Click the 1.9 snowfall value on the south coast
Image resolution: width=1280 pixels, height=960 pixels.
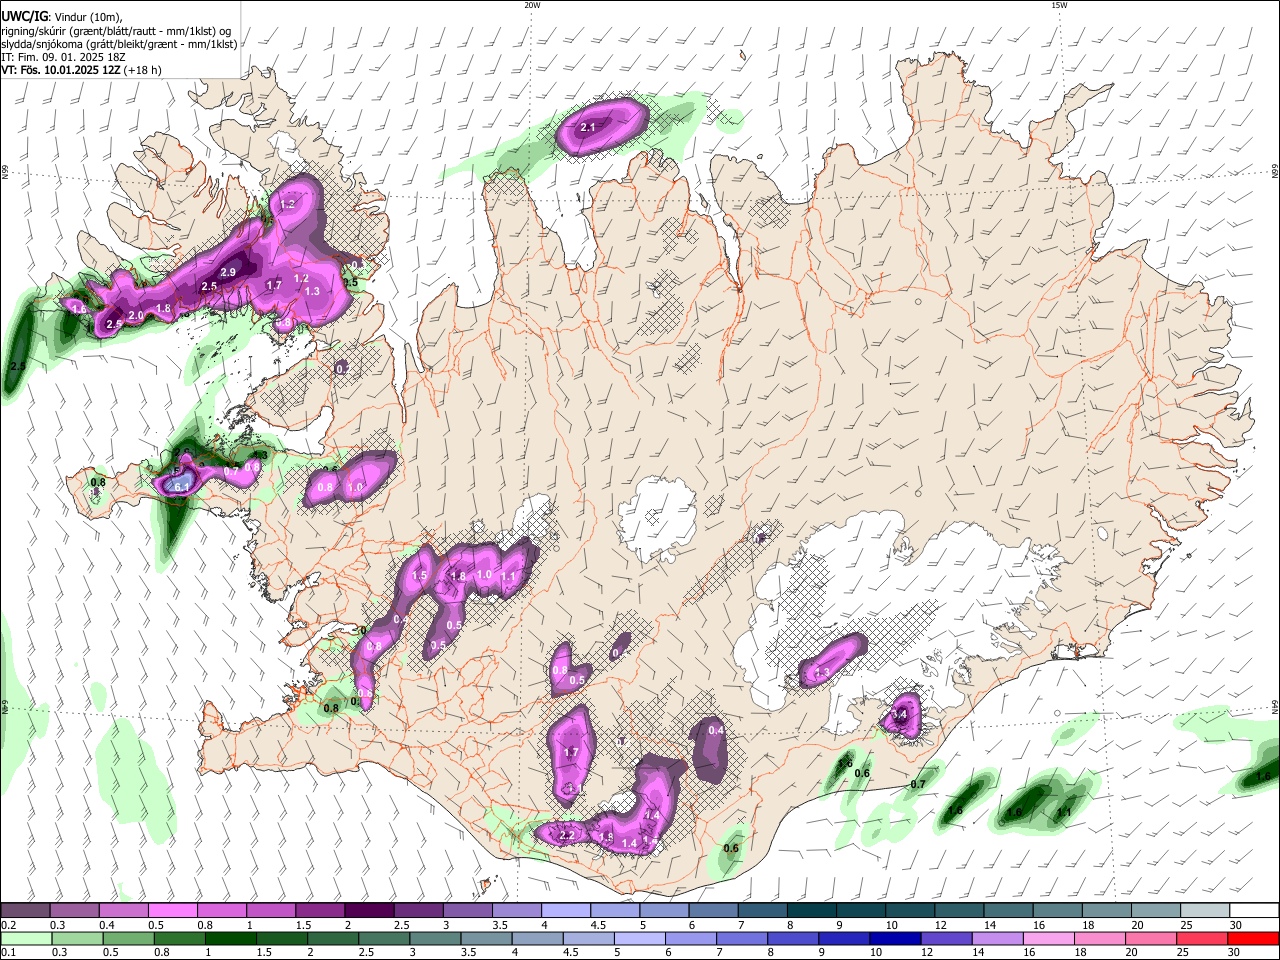(606, 837)
